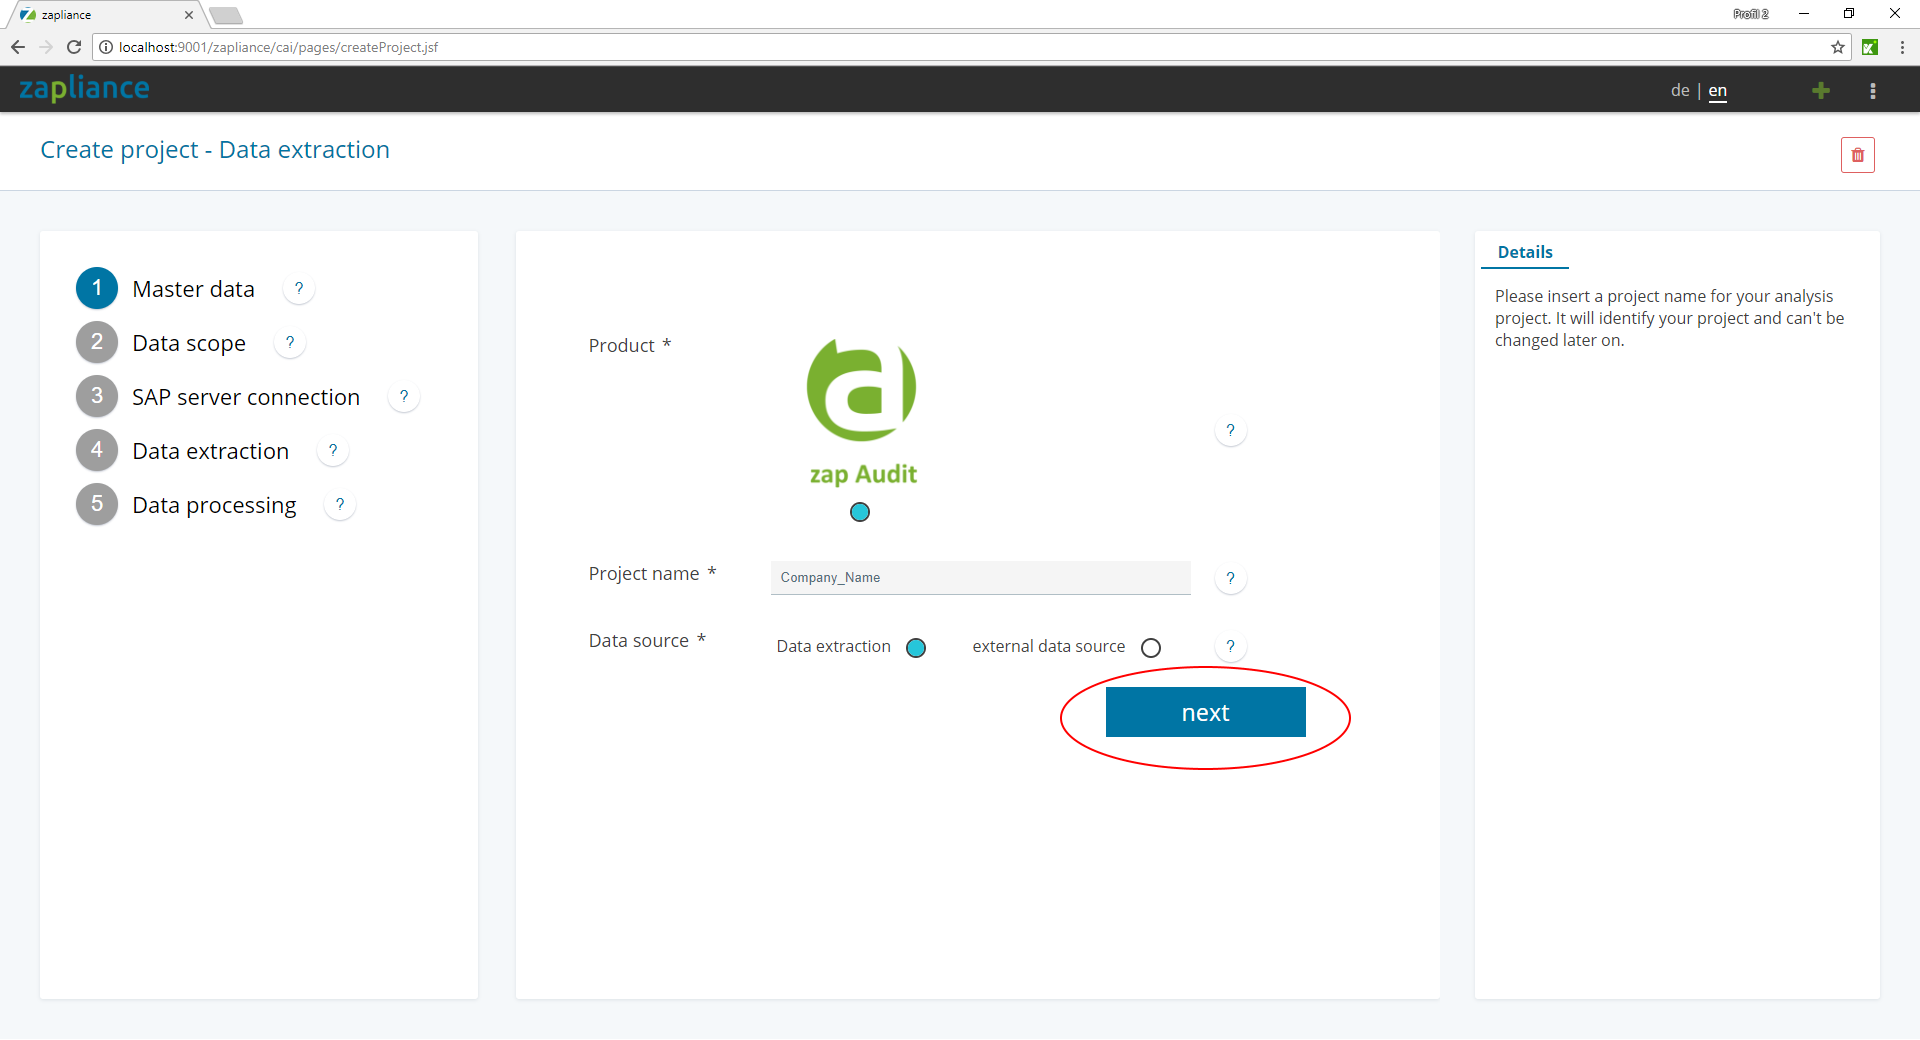Click the green plus new project icon
The width and height of the screenshot is (1920, 1040).
click(x=1821, y=91)
